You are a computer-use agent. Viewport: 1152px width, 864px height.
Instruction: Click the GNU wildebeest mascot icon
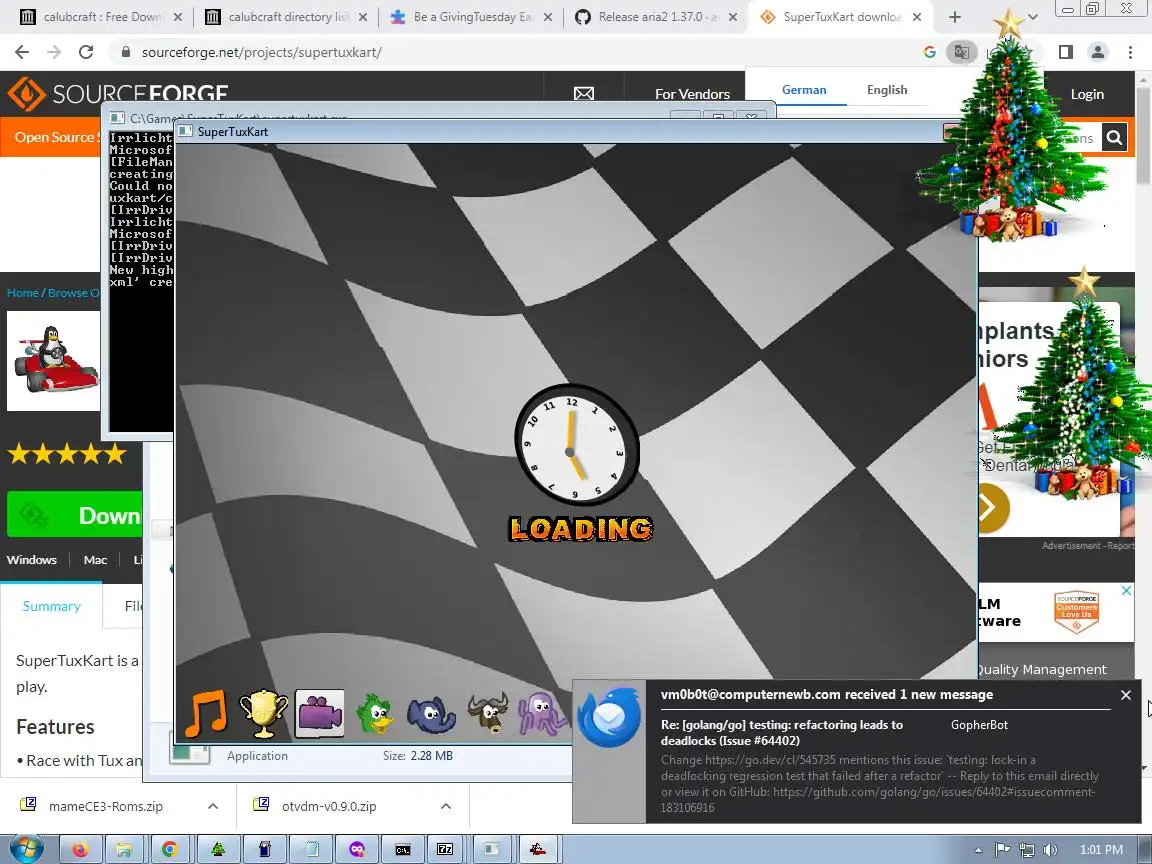click(487, 713)
